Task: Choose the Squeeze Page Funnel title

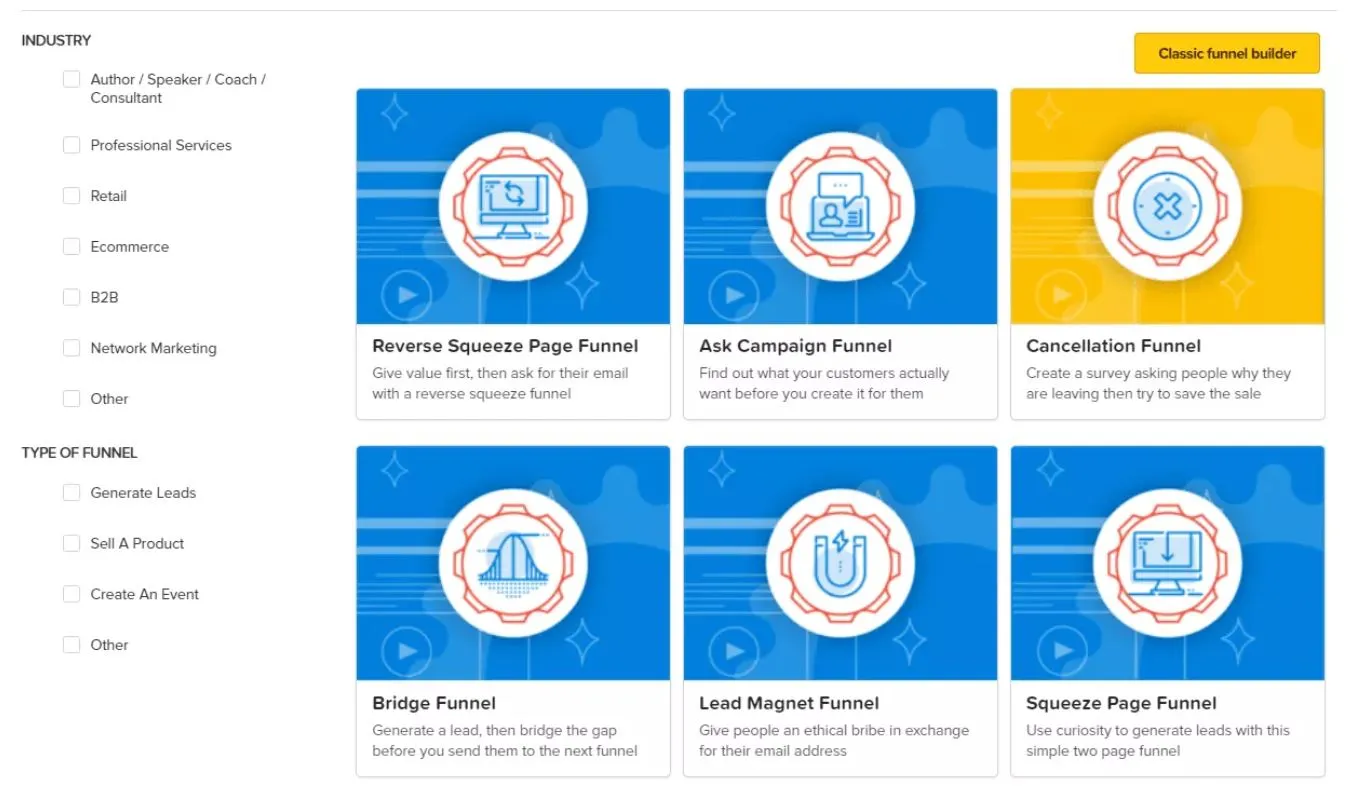Action: point(1121,703)
